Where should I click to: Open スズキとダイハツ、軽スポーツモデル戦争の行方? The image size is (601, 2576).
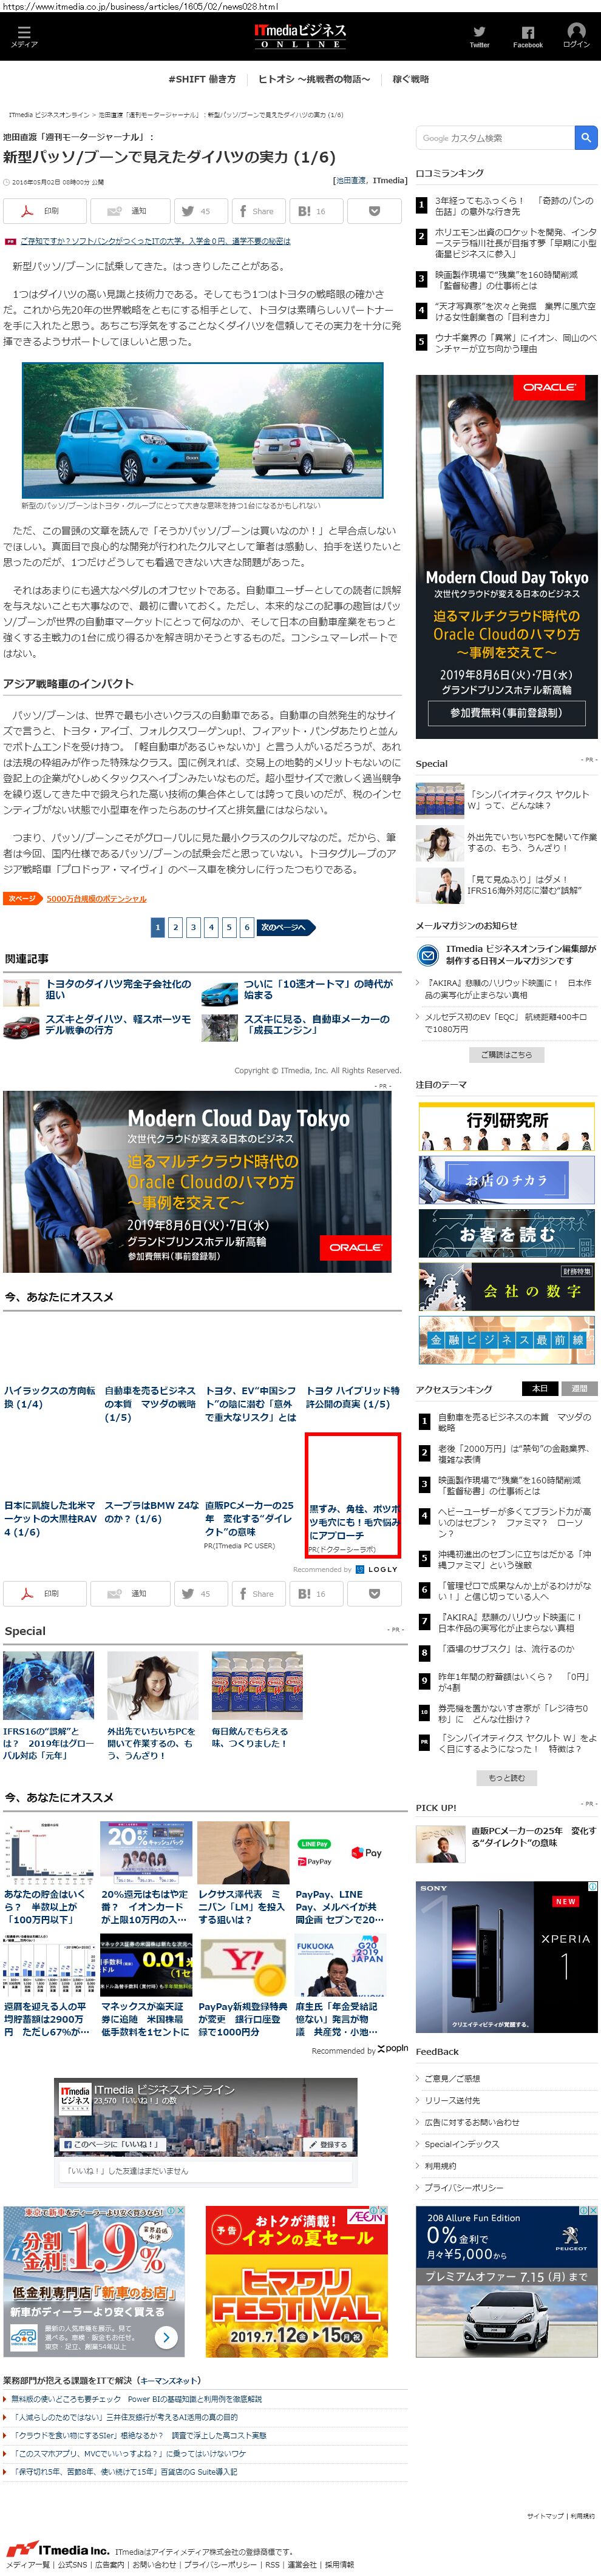[118, 1024]
